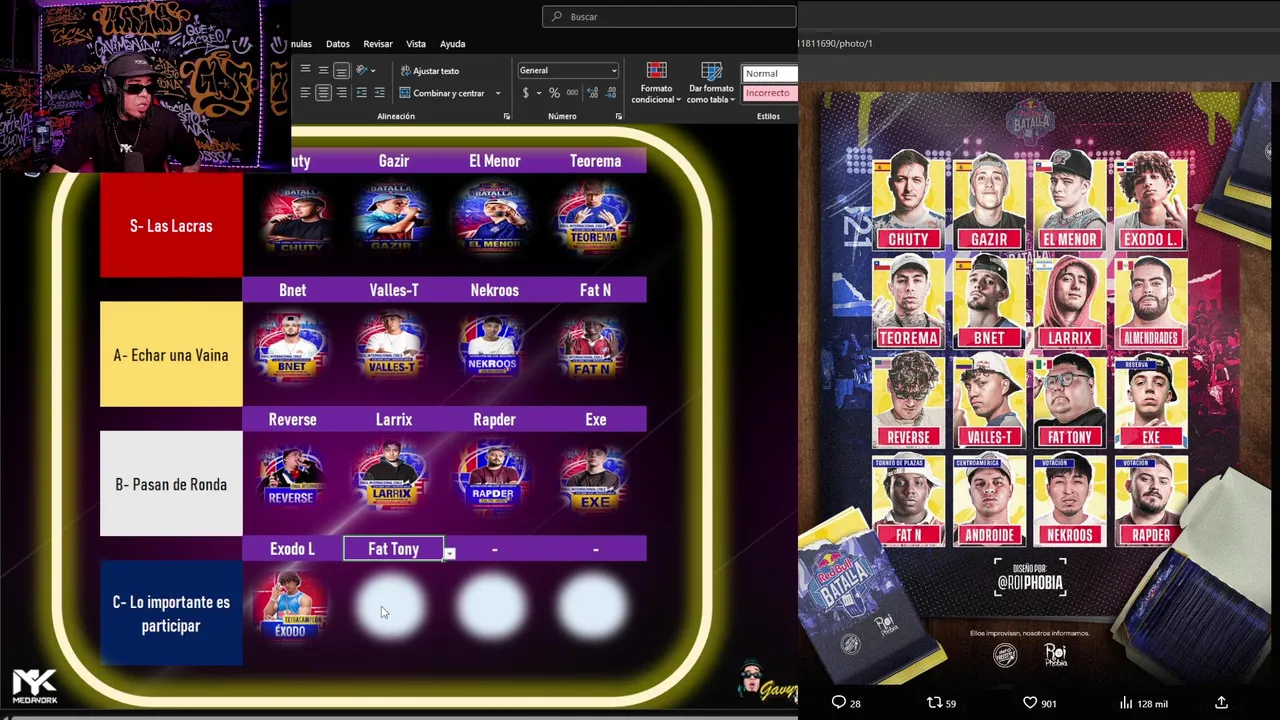The image size is (1280, 720).
Task: Open Número dialog launcher
Action: (x=618, y=116)
